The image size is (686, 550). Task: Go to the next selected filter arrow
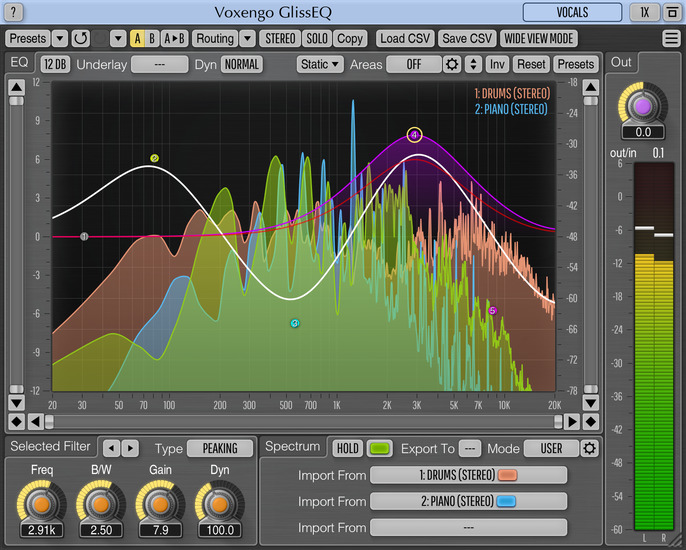[130, 448]
